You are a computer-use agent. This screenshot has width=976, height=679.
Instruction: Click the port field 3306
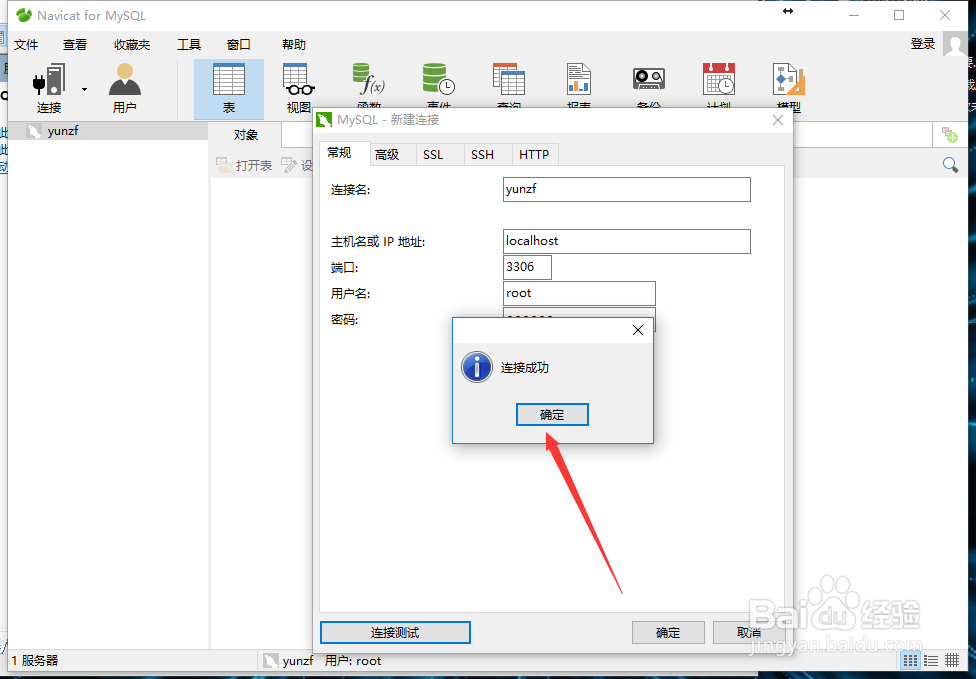tap(527, 267)
